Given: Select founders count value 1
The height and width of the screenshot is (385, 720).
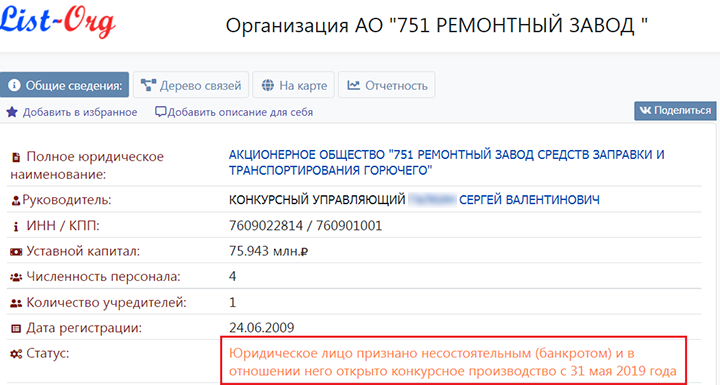Looking at the screenshot, I should click(232, 302).
